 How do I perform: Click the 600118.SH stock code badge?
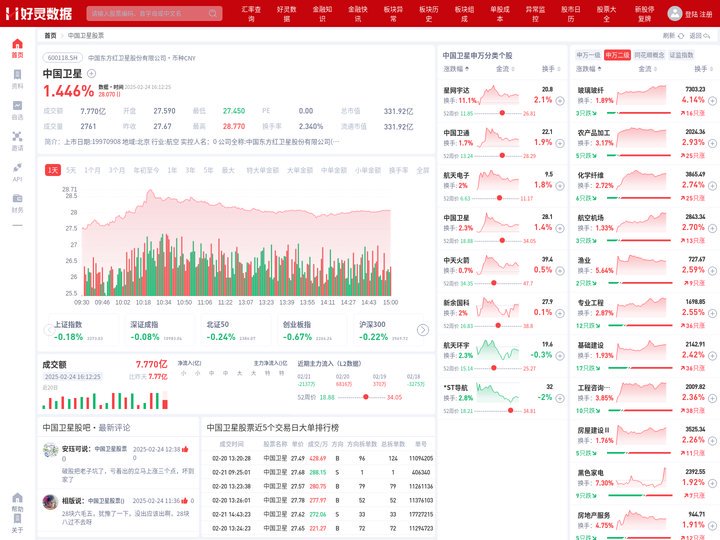(63, 58)
